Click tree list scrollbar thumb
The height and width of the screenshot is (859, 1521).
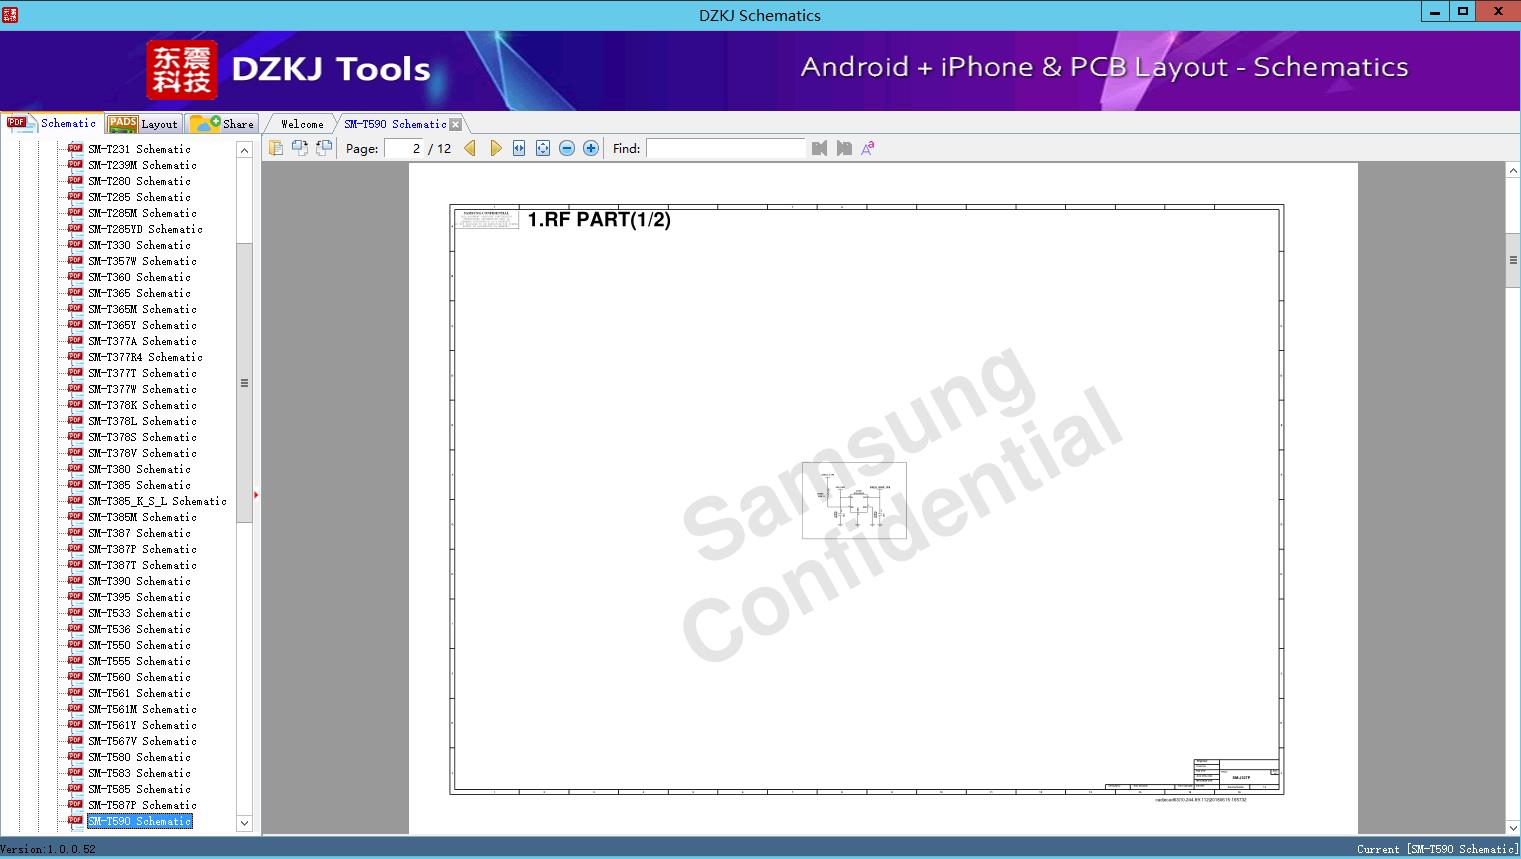244,383
